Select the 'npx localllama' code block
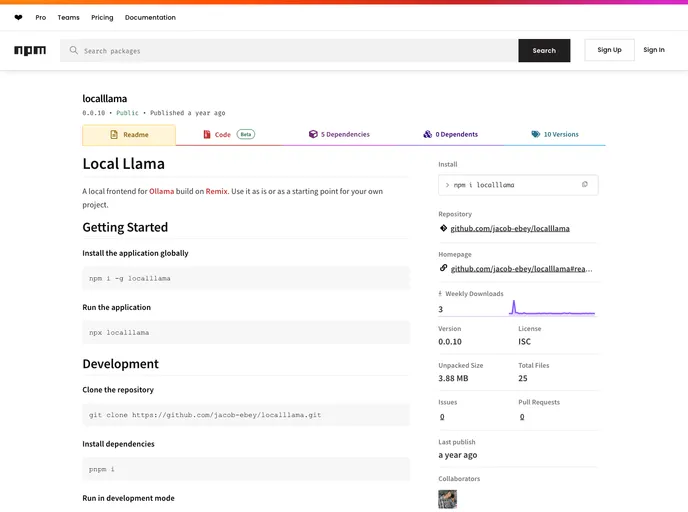Viewport: 688px width, 512px height. pyautogui.click(x=246, y=333)
